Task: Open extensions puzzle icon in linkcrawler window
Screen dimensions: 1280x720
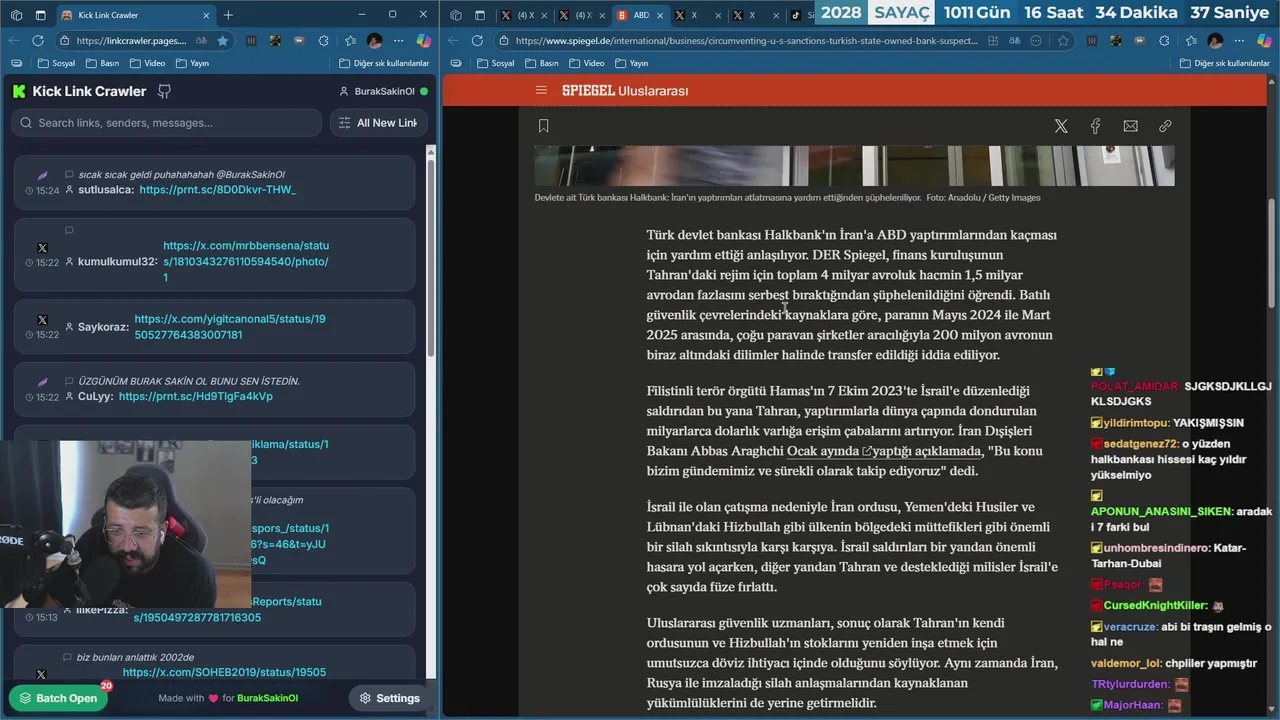Action: click(323, 41)
